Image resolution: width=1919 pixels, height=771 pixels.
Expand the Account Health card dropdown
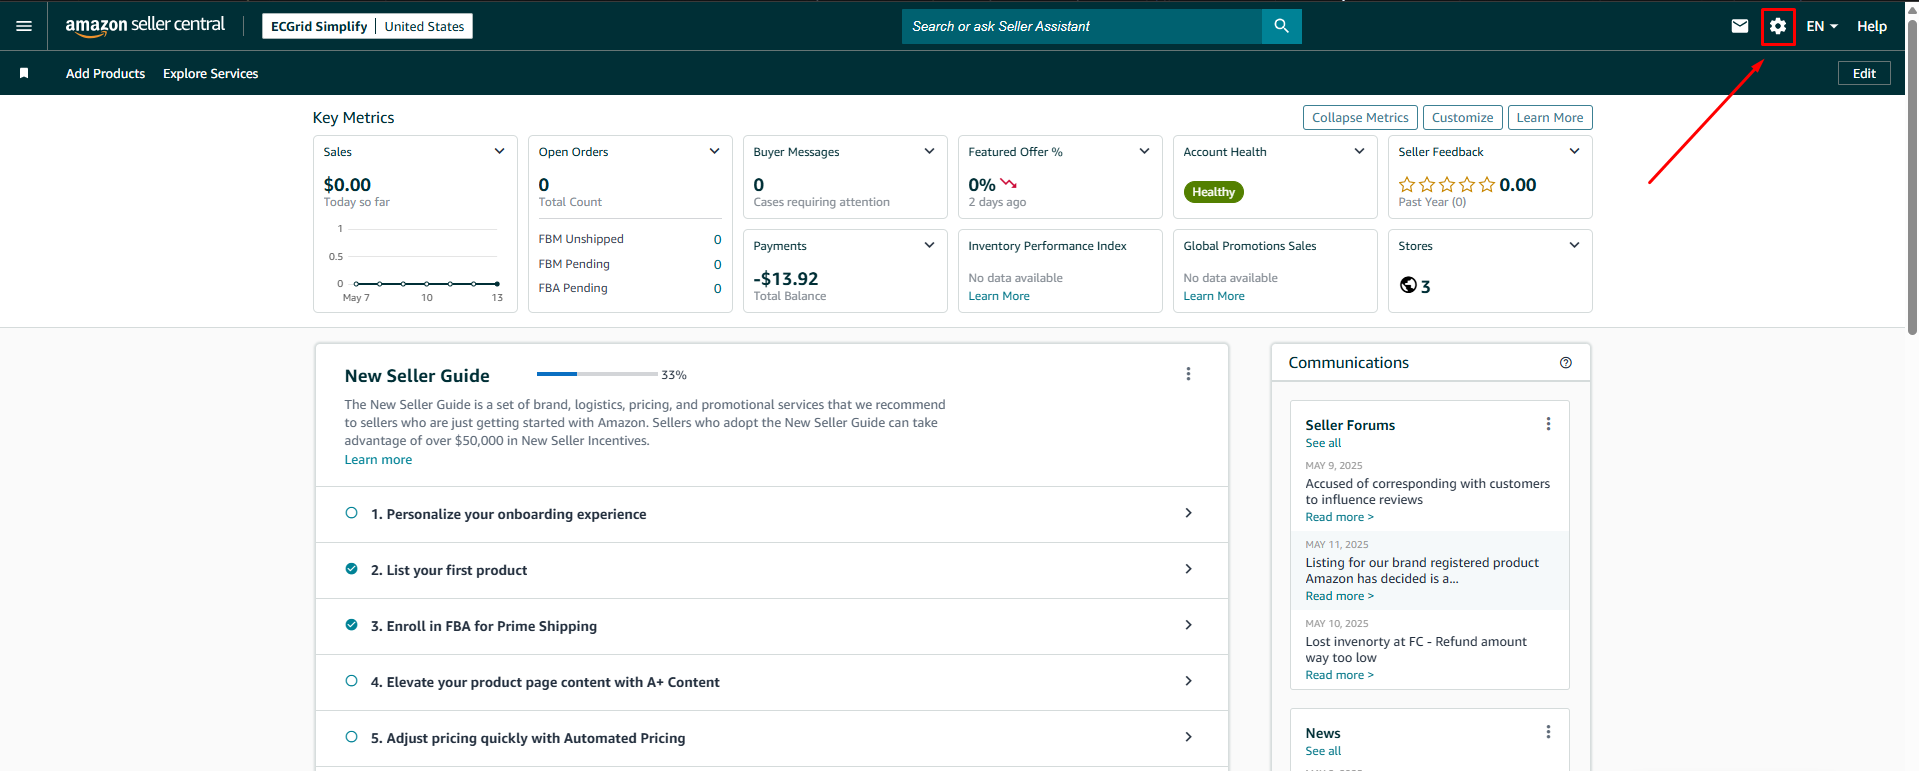(x=1359, y=151)
